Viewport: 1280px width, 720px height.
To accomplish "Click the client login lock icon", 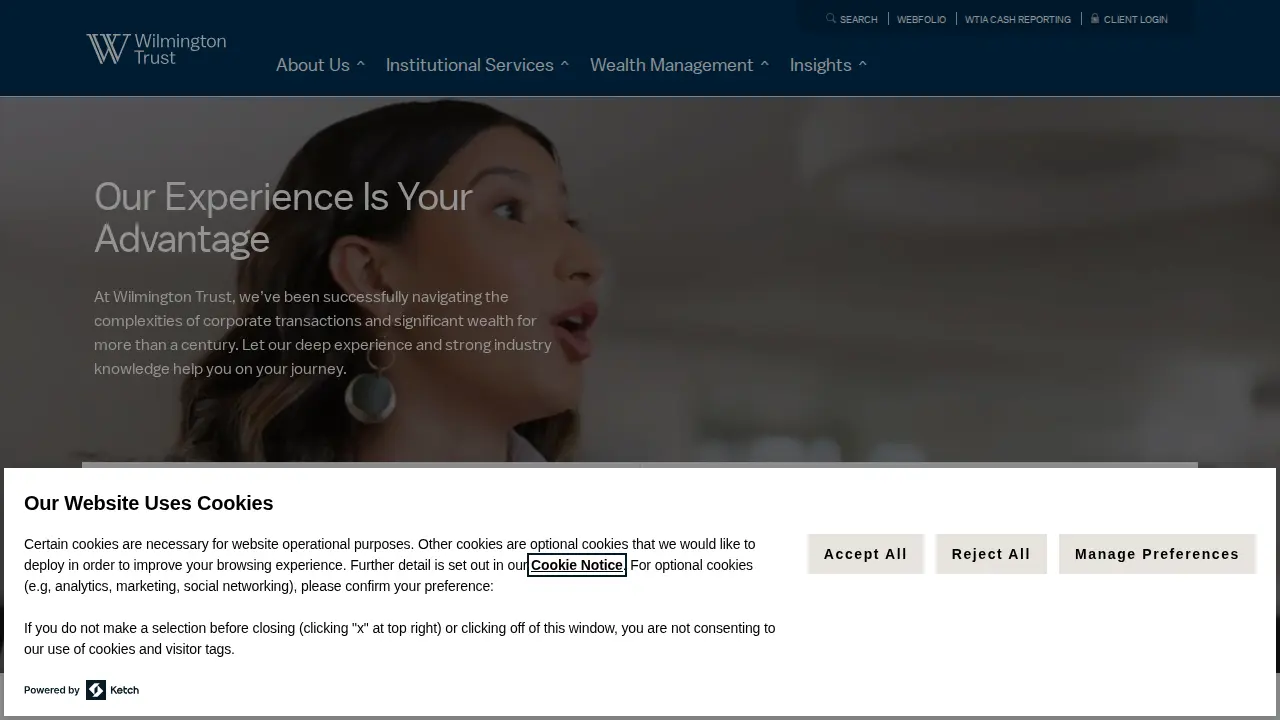I will 1095,18.
